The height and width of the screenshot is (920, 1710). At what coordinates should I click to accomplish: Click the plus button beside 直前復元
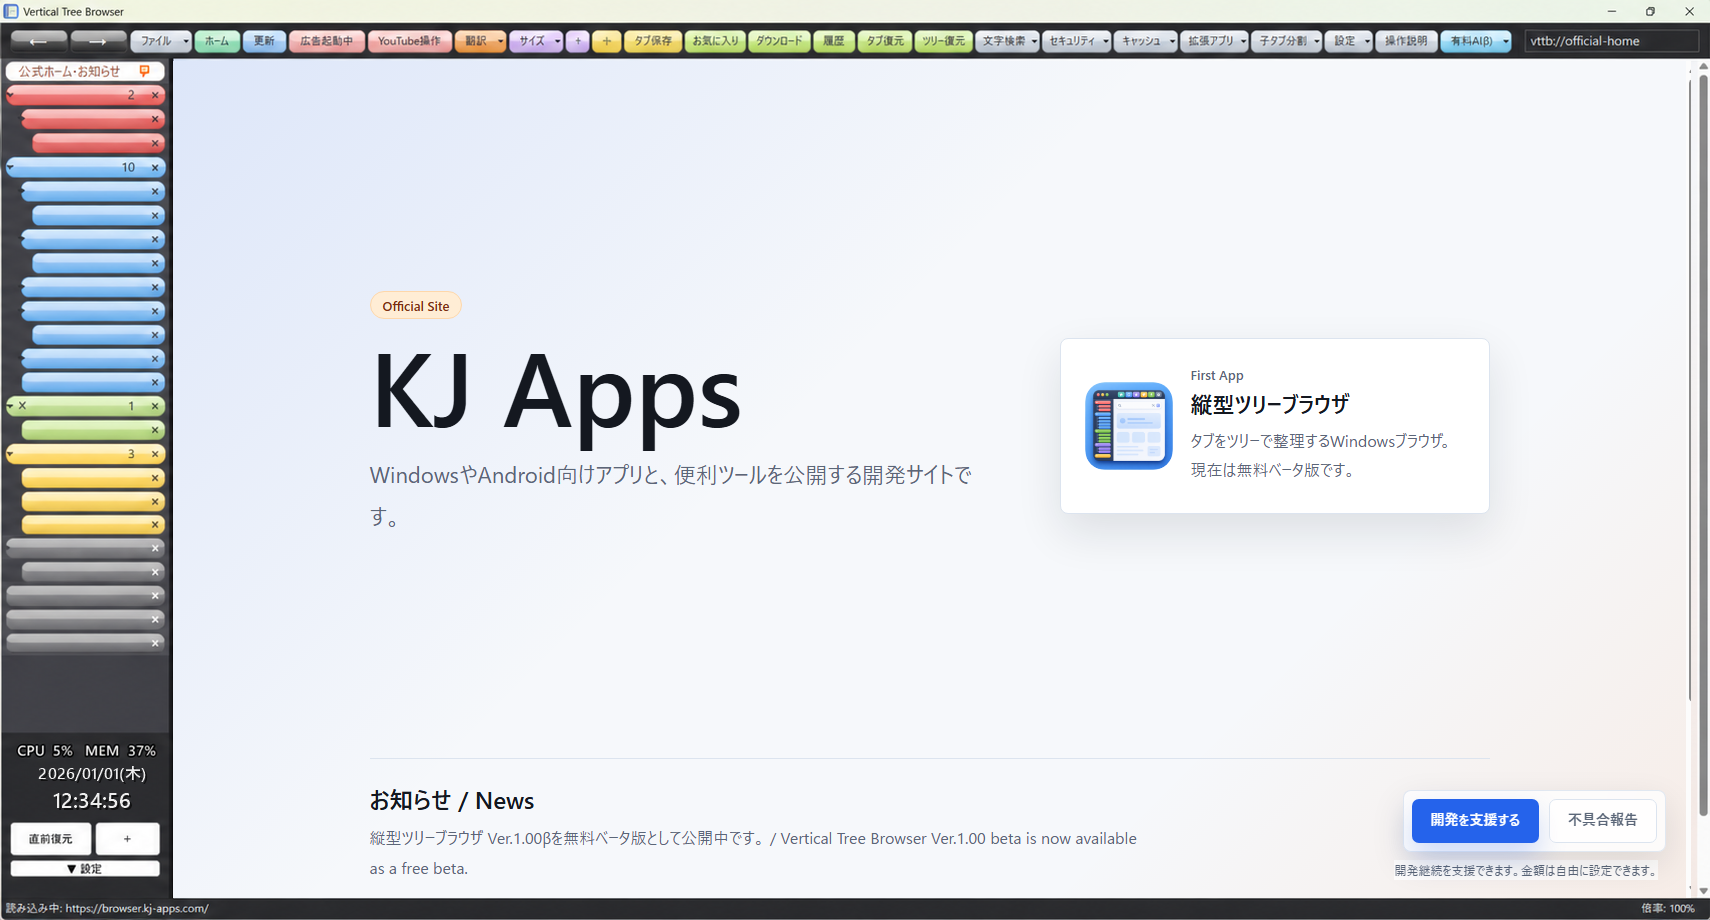point(127,838)
